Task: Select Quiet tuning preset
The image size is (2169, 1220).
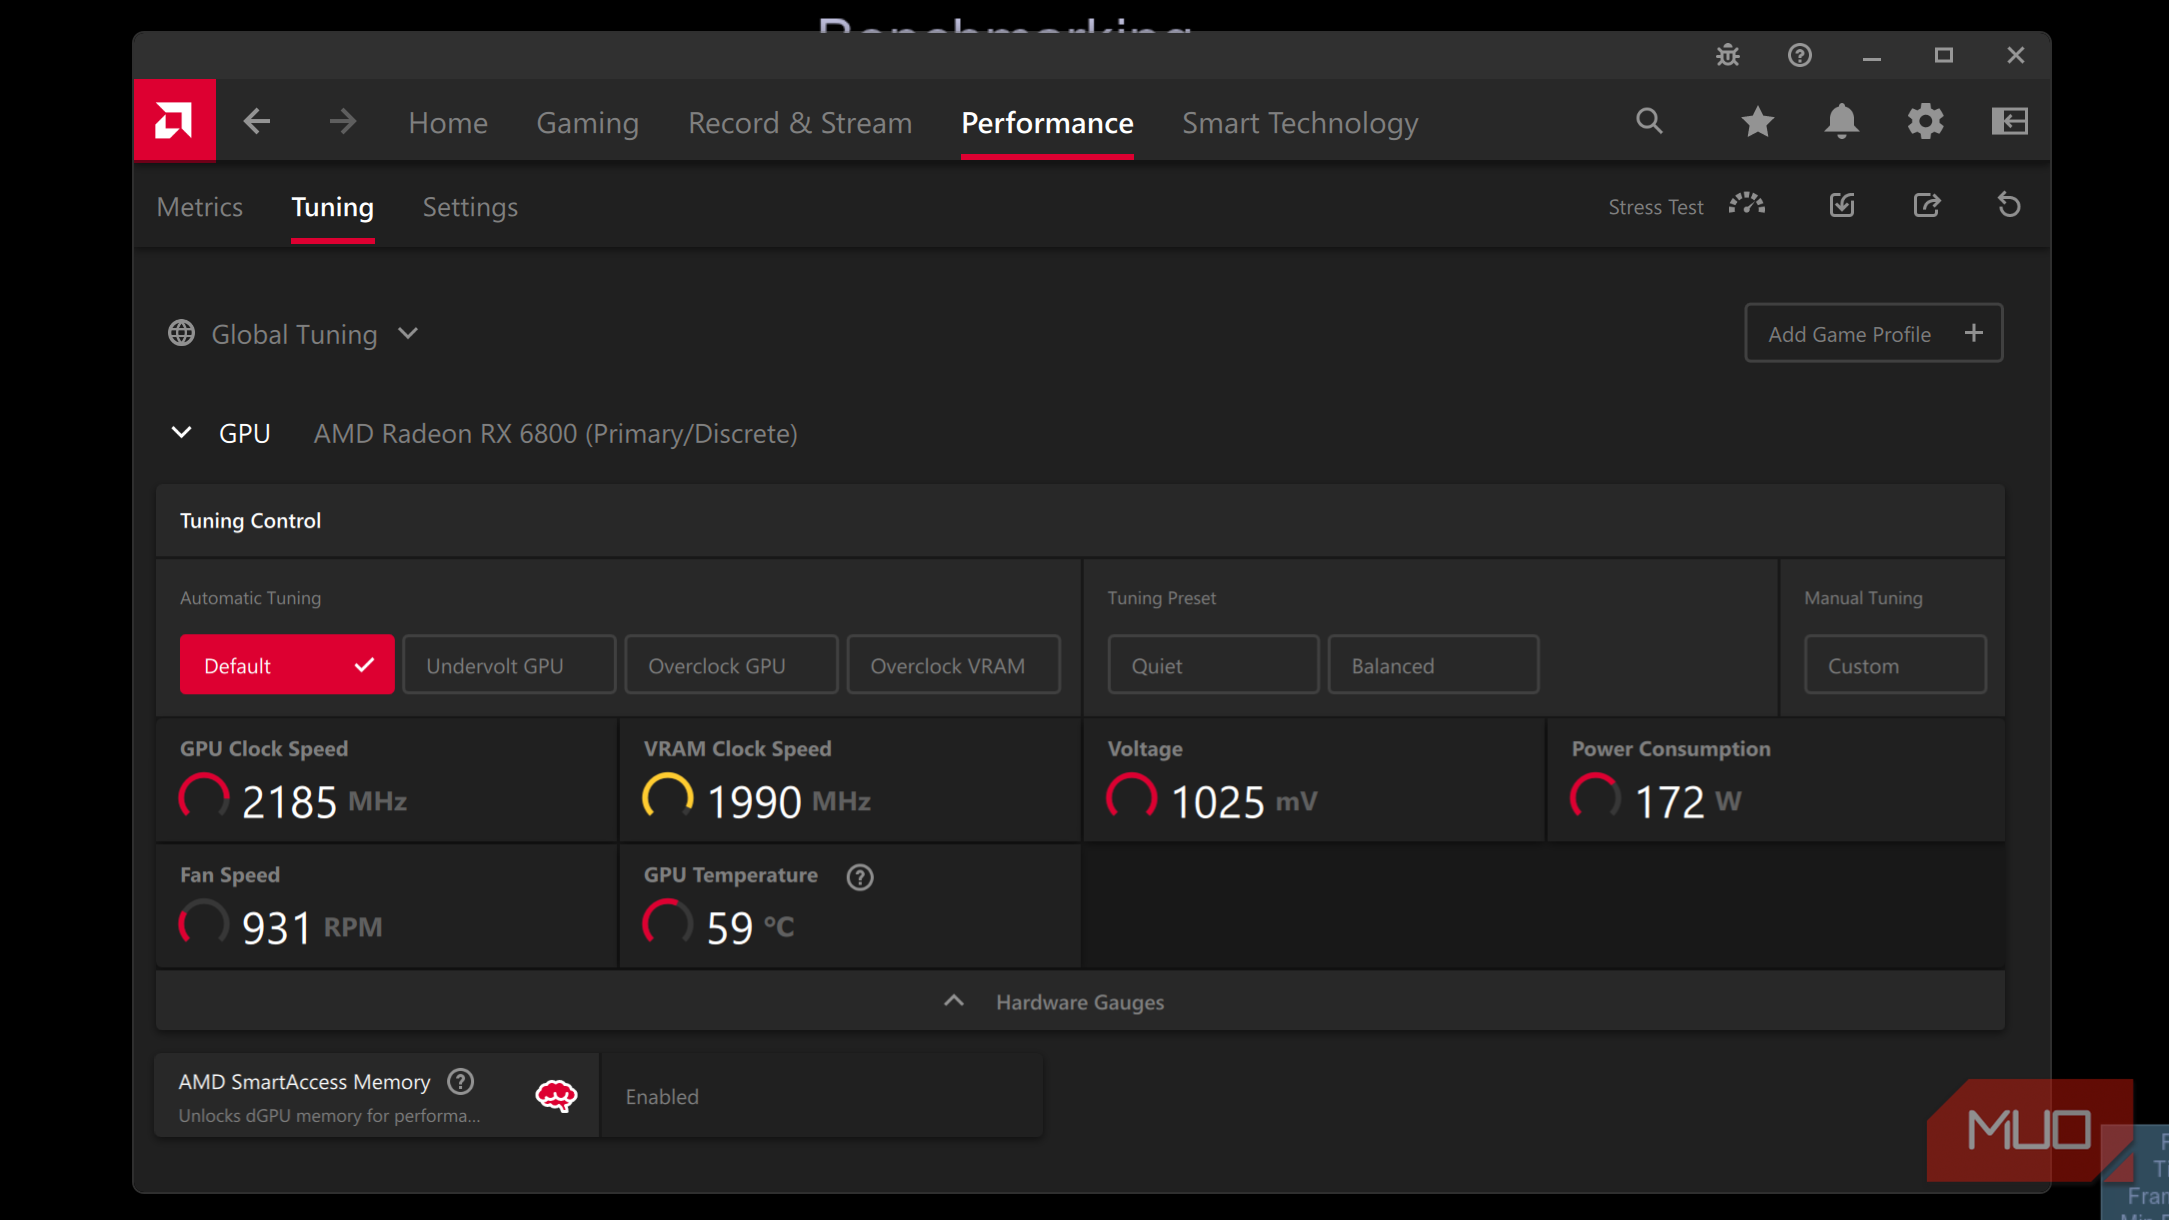Action: point(1213,665)
